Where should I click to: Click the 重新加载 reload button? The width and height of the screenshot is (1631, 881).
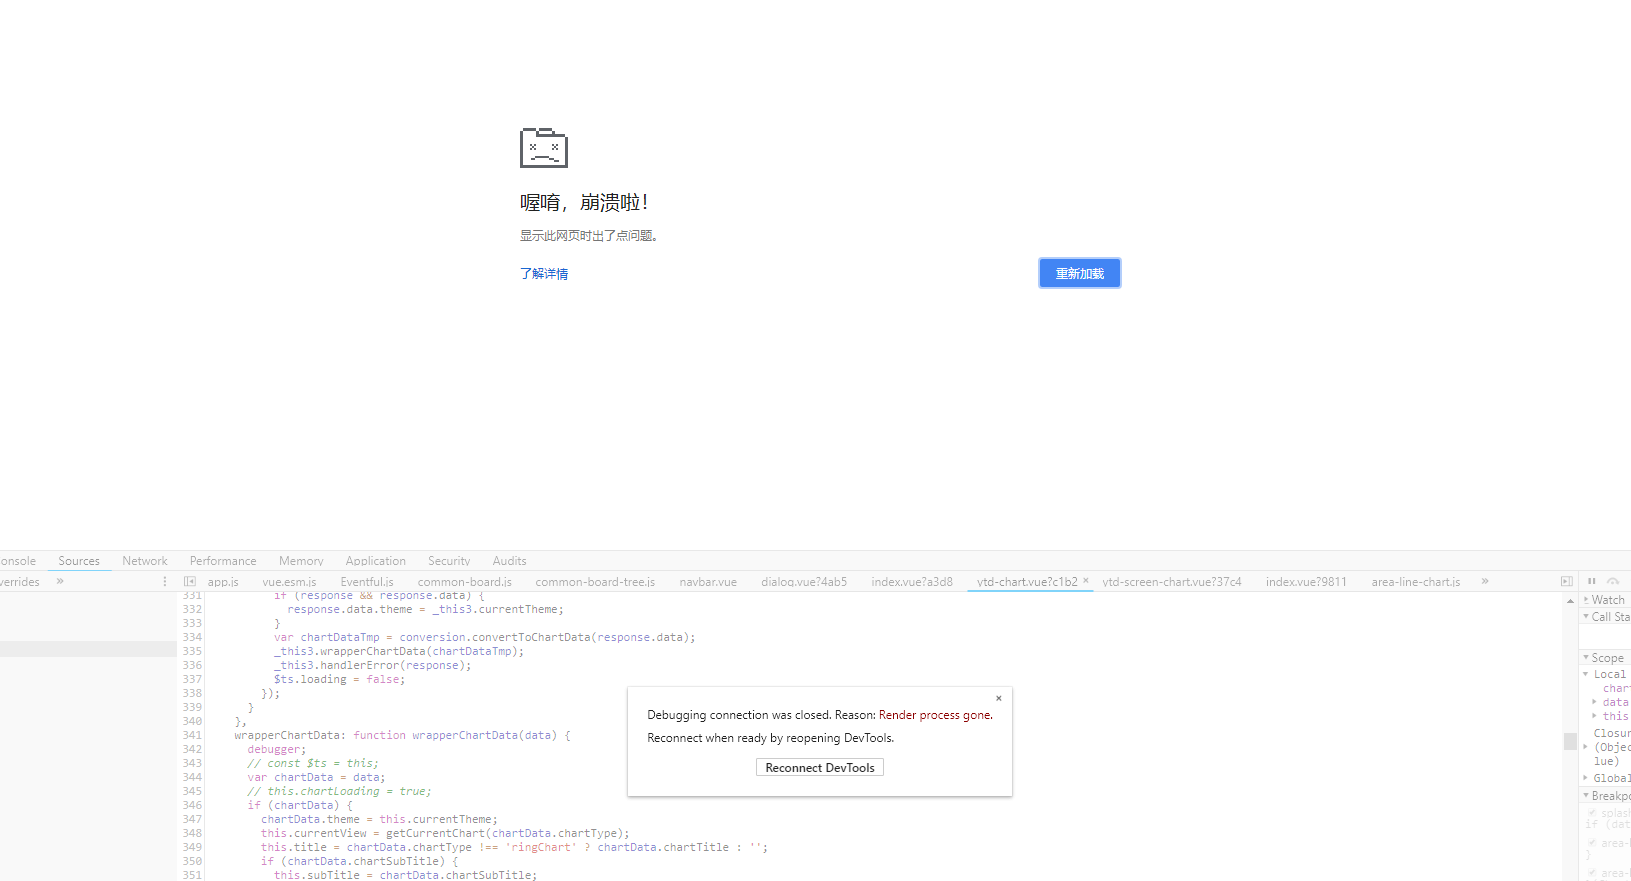click(x=1080, y=273)
